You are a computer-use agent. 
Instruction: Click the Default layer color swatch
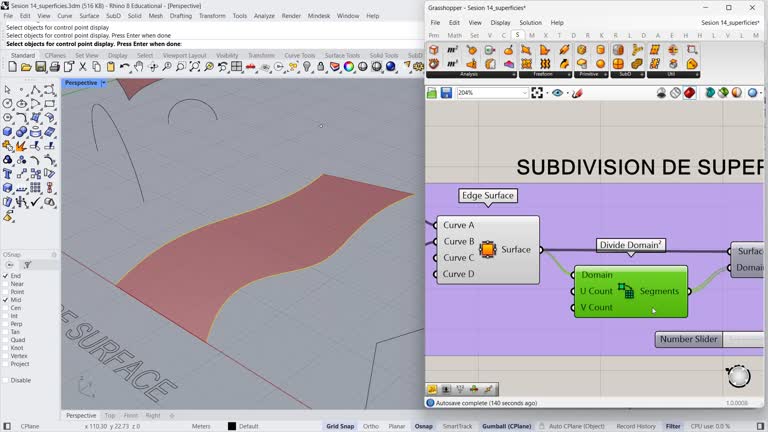click(x=232, y=426)
